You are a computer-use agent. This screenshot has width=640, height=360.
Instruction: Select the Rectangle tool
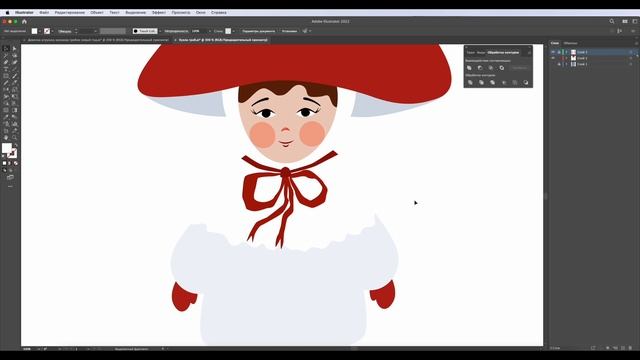6,76
